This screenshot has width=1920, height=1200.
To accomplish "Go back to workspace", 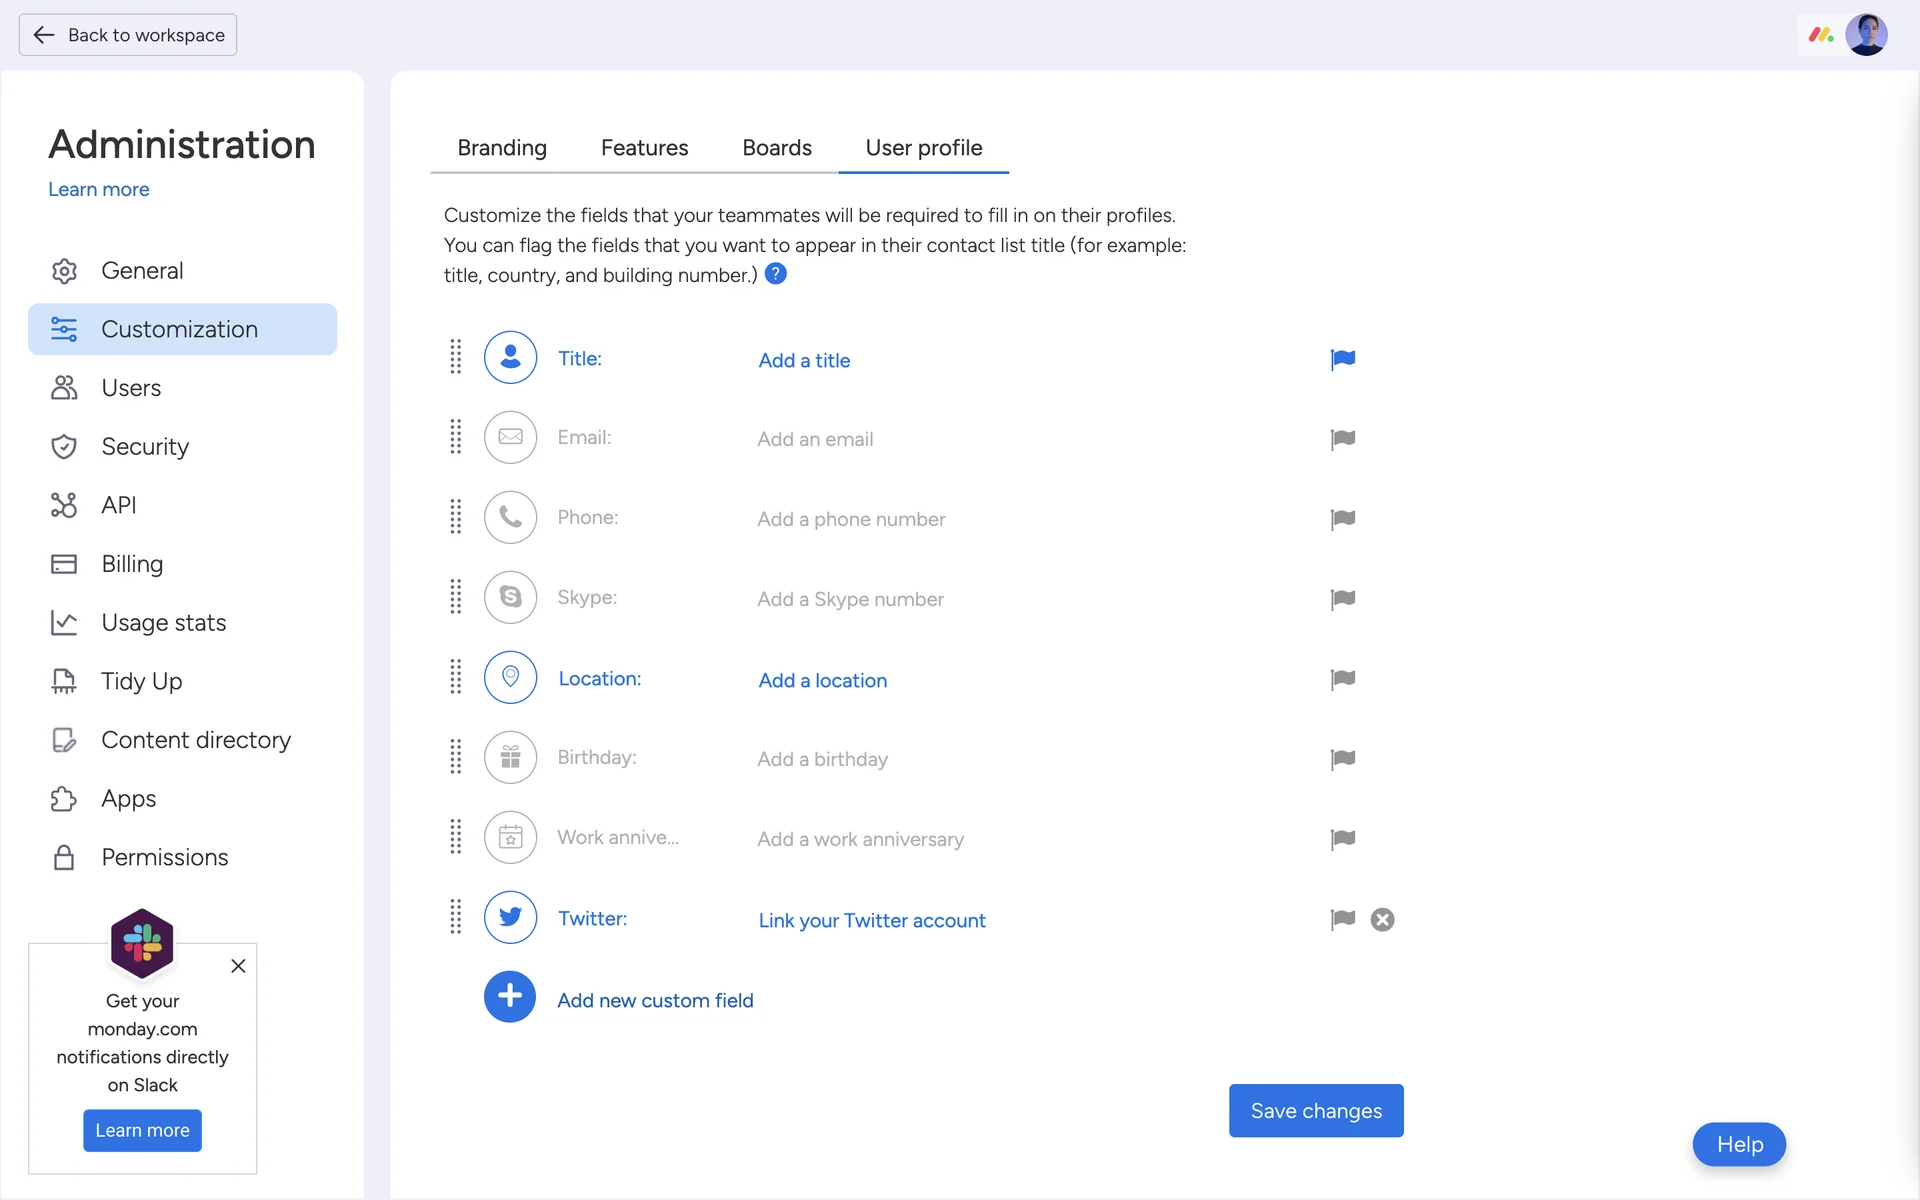I will (x=128, y=35).
